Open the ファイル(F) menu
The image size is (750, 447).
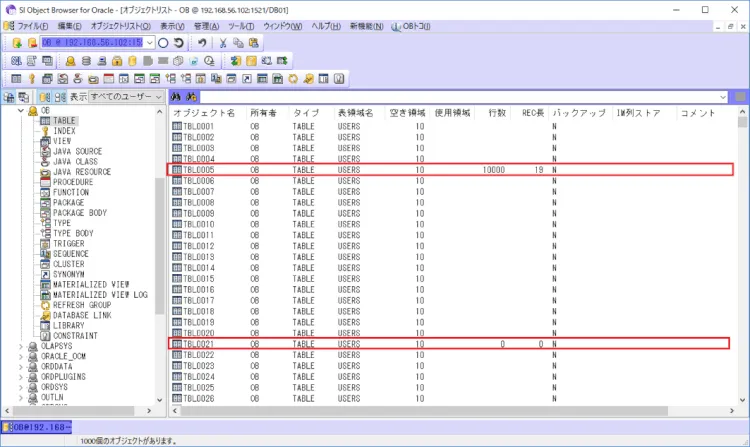pyautogui.click(x=32, y=26)
